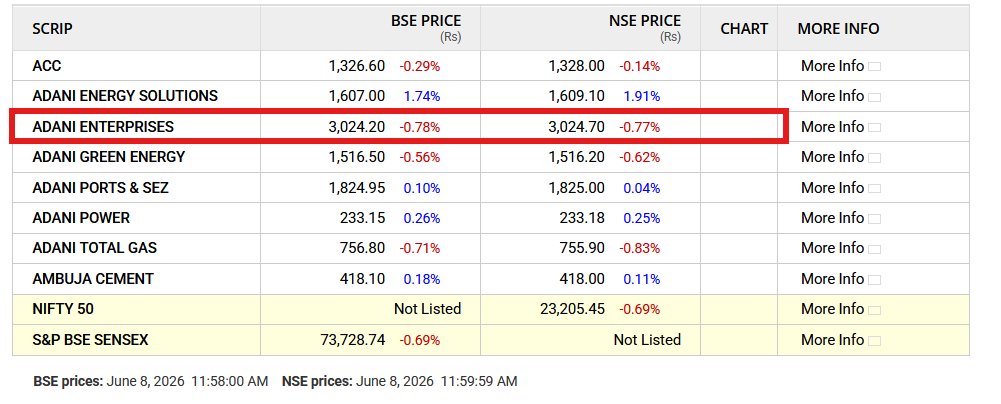Screen dimensions: 1001x404
Task: Click BSE price 1,516.50
Action: tap(357, 156)
